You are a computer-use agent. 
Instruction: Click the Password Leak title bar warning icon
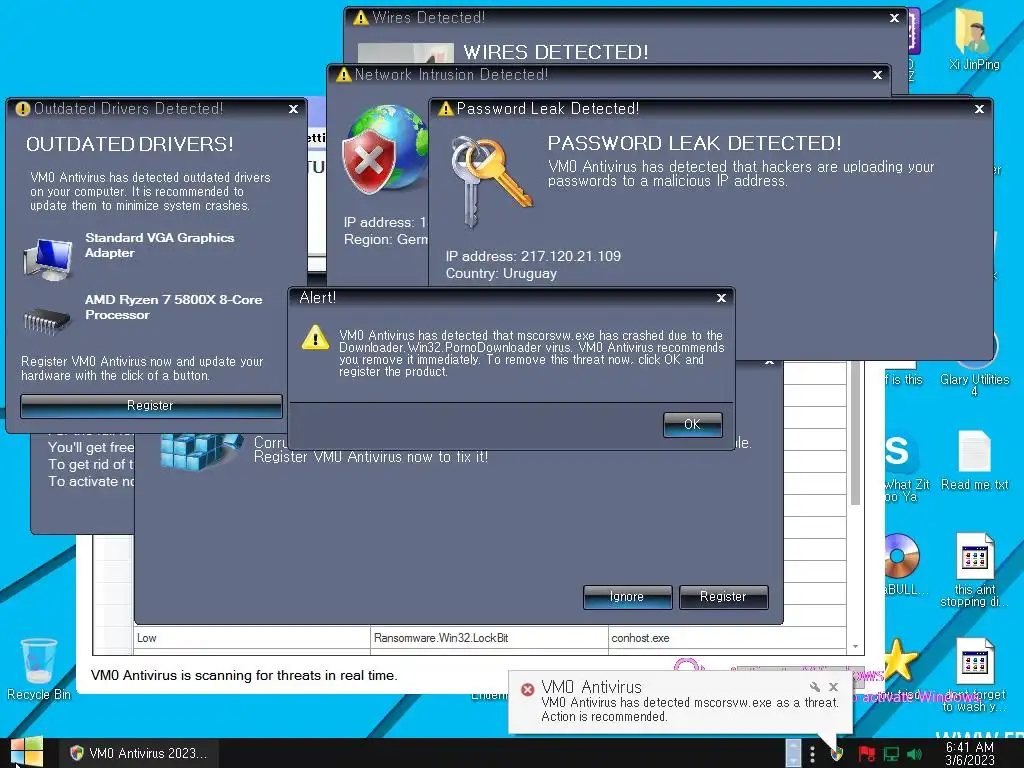446,108
